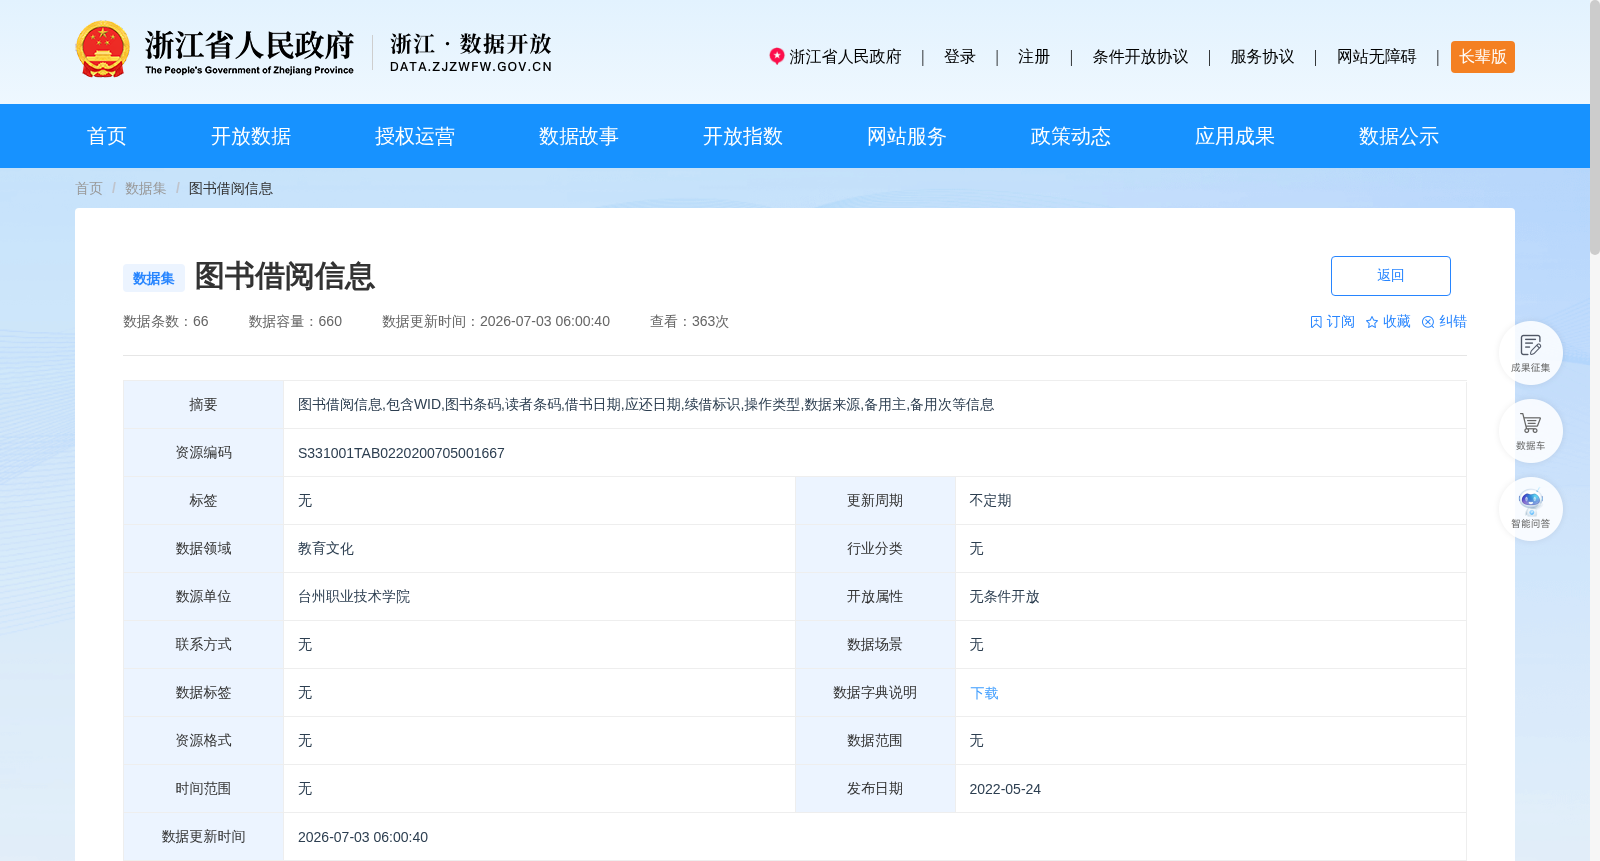This screenshot has height=861, width=1600.
Task: Click the 纠错 error-report icon
Action: click(1428, 322)
